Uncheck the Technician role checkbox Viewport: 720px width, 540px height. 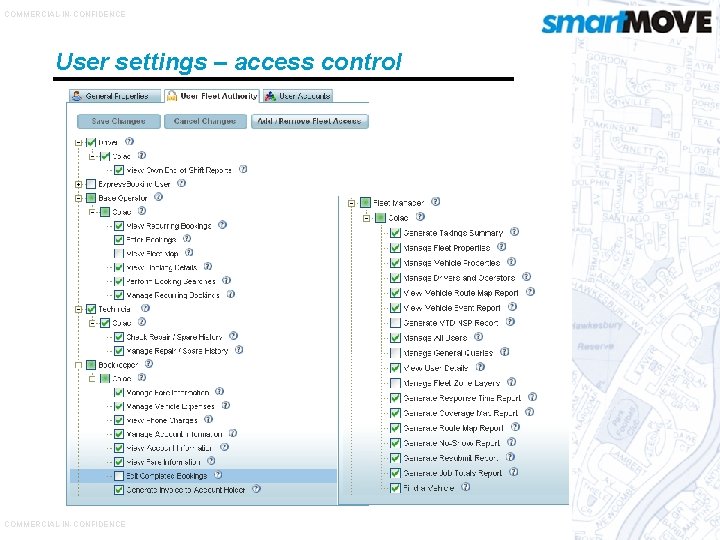pyautogui.click(x=91, y=309)
